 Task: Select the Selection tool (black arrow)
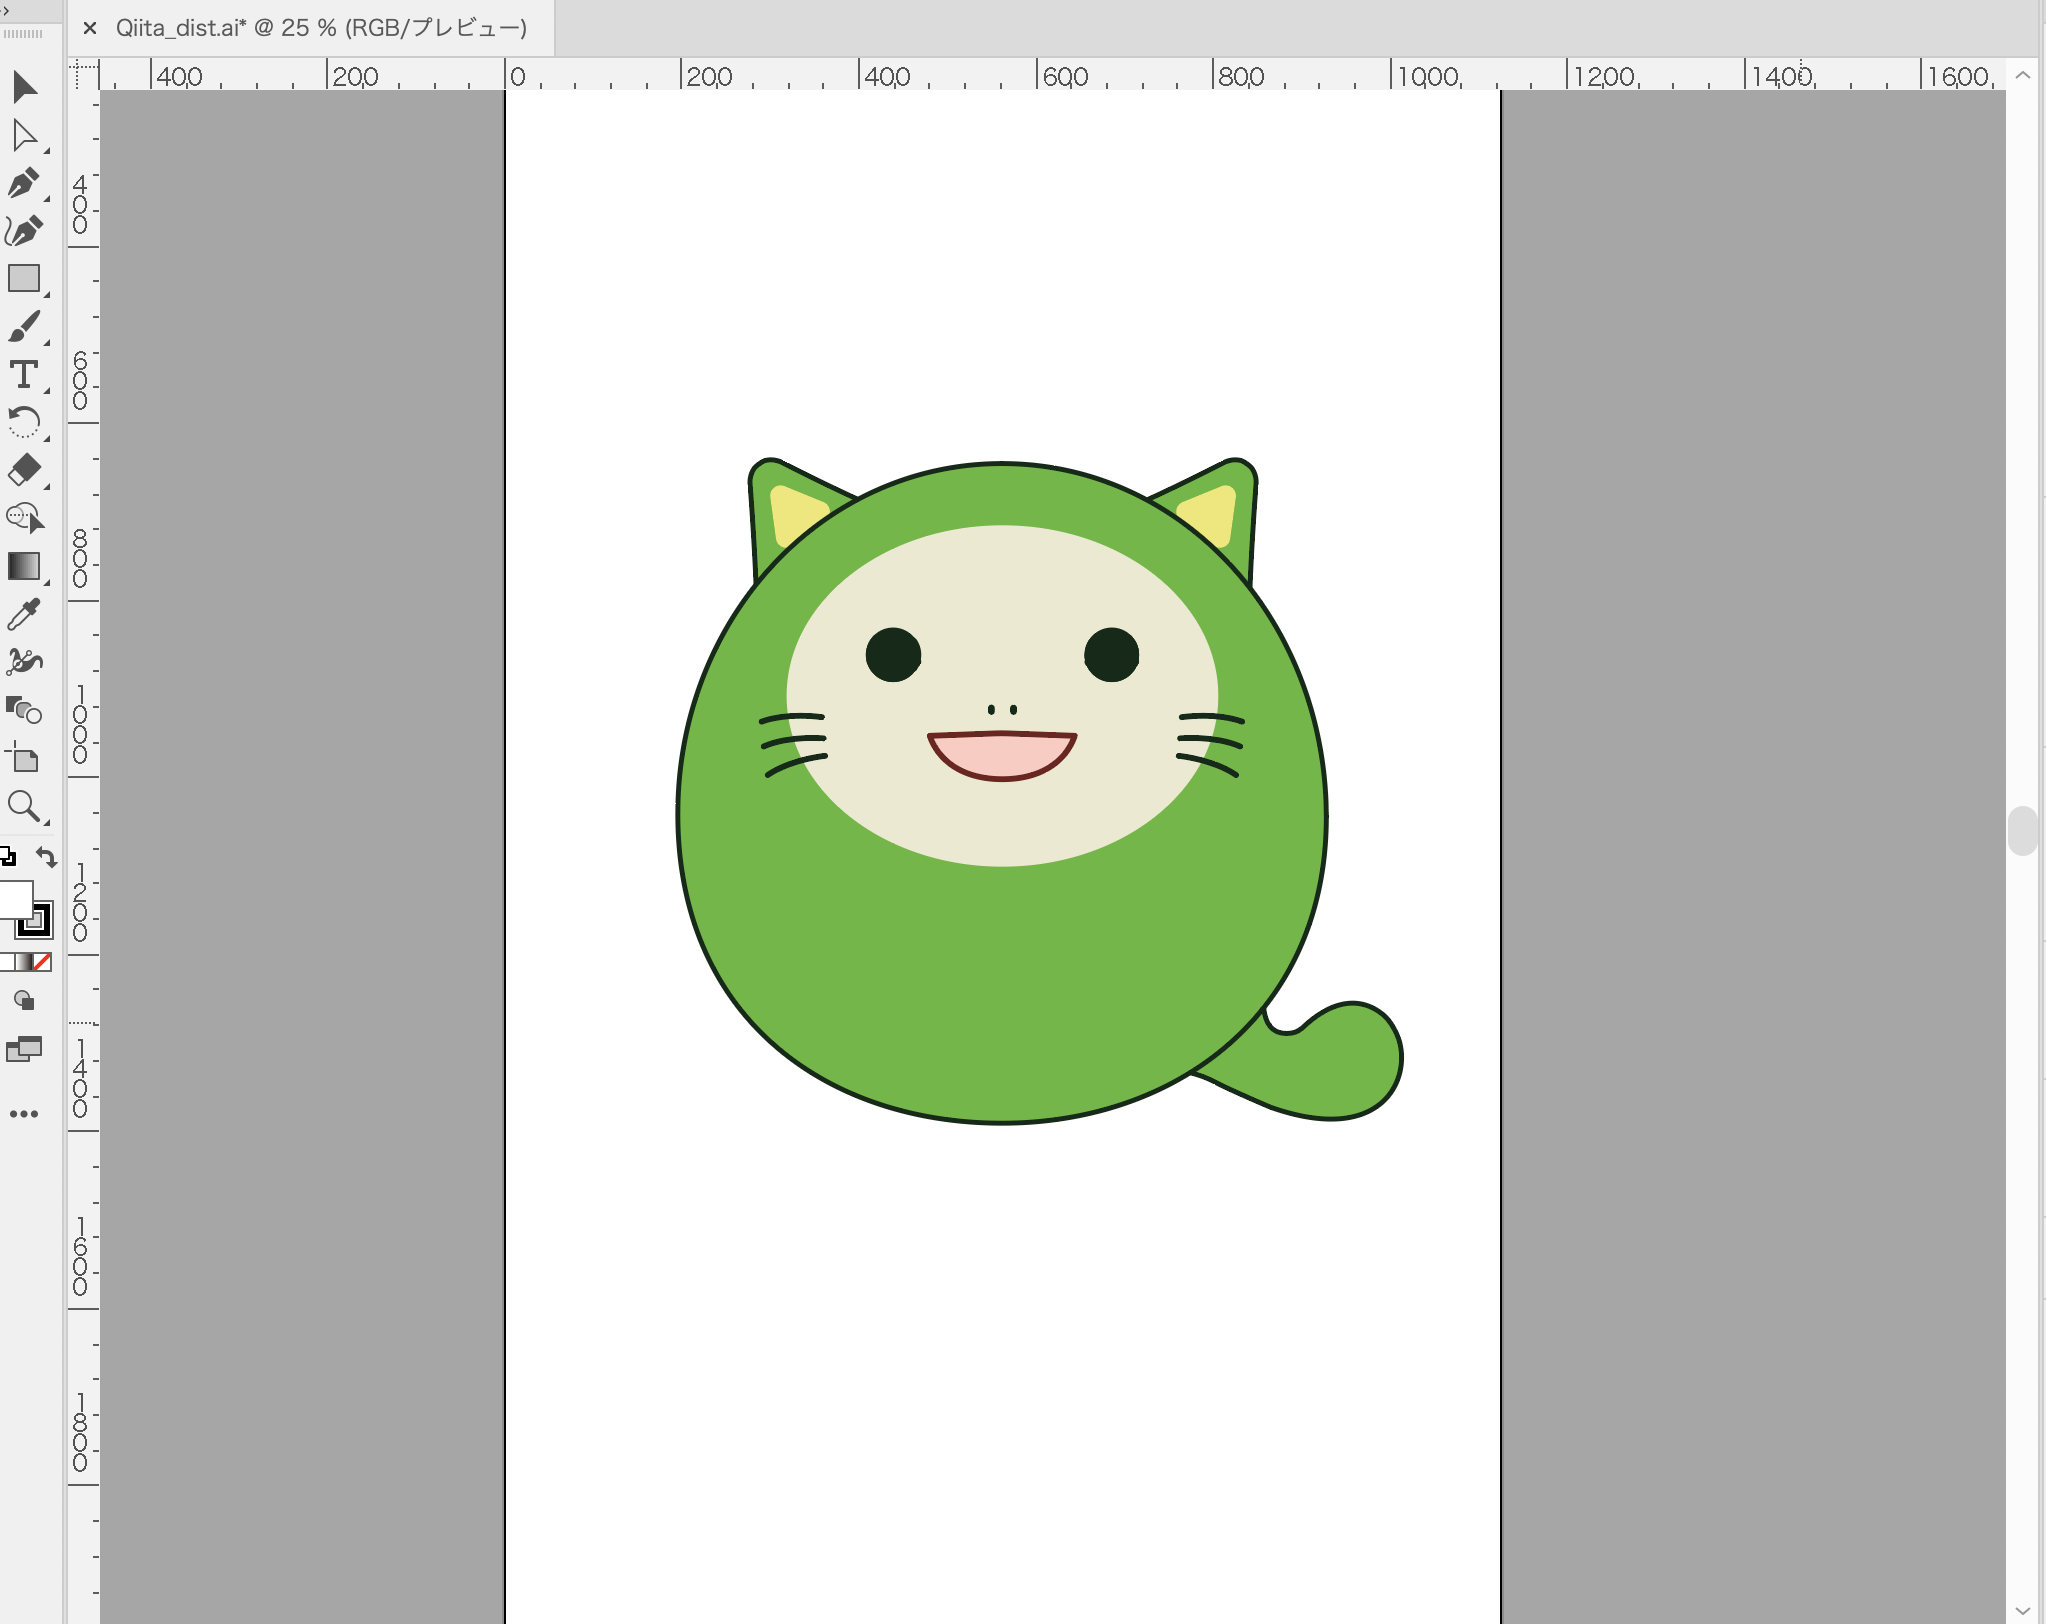click(x=25, y=87)
